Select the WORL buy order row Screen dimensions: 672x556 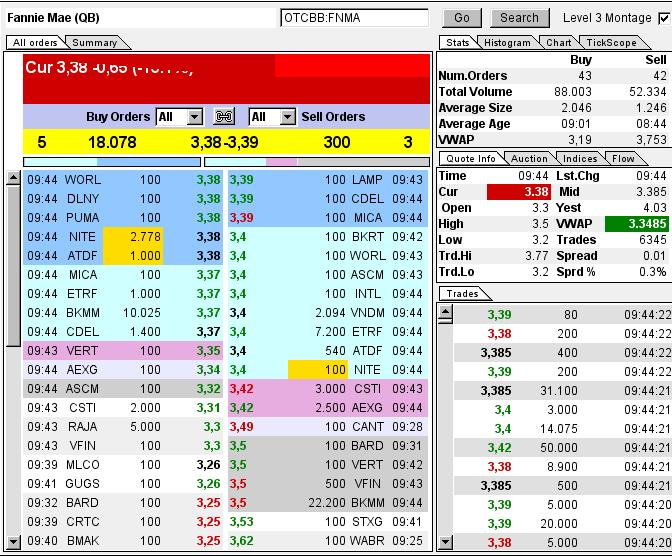(123, 180)
